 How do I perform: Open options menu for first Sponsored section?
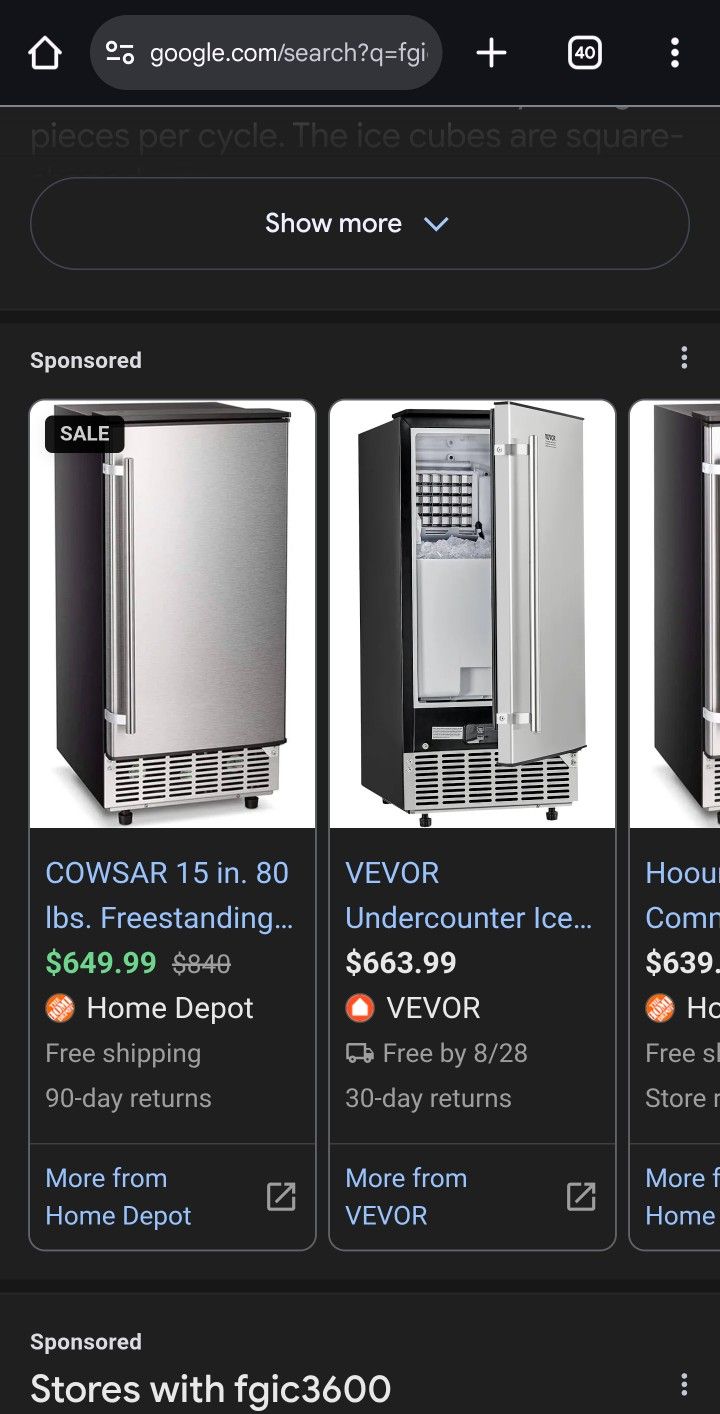[x=684, y=358]
